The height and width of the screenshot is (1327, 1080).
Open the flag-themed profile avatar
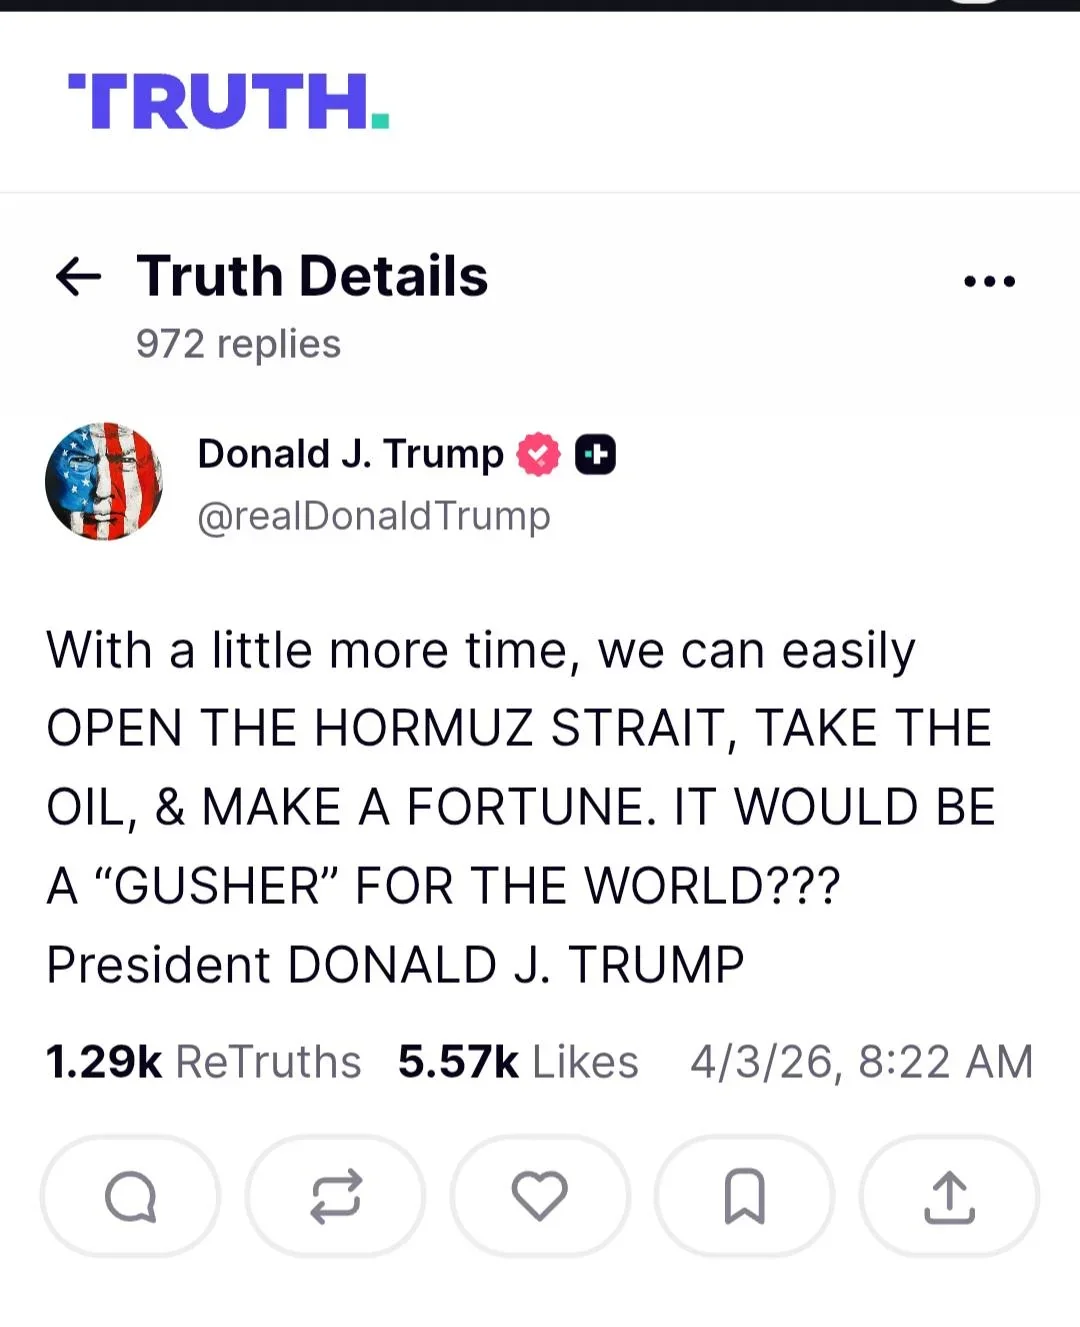pyautogui.click(x=104, y=481)
